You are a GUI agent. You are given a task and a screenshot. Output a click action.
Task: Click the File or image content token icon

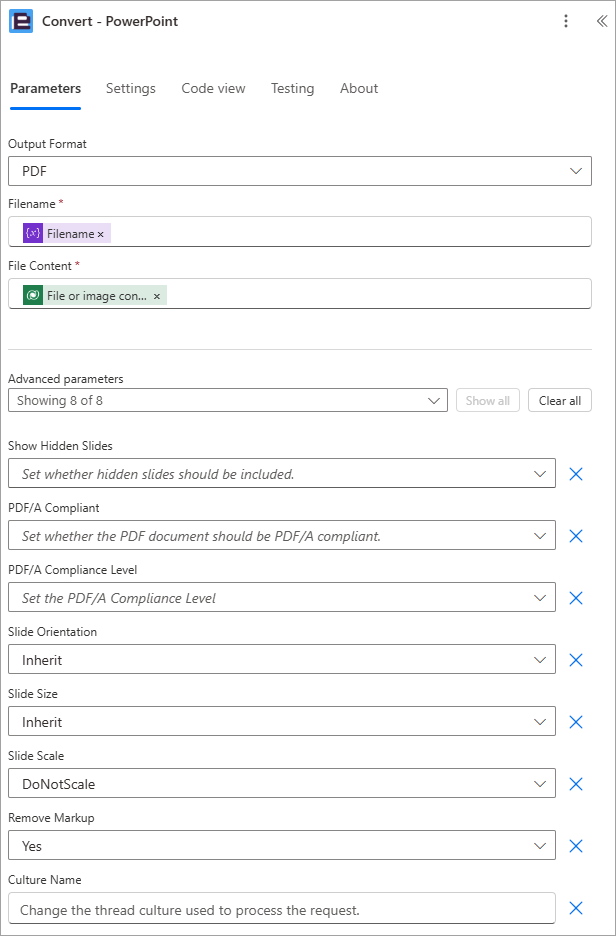33,295
